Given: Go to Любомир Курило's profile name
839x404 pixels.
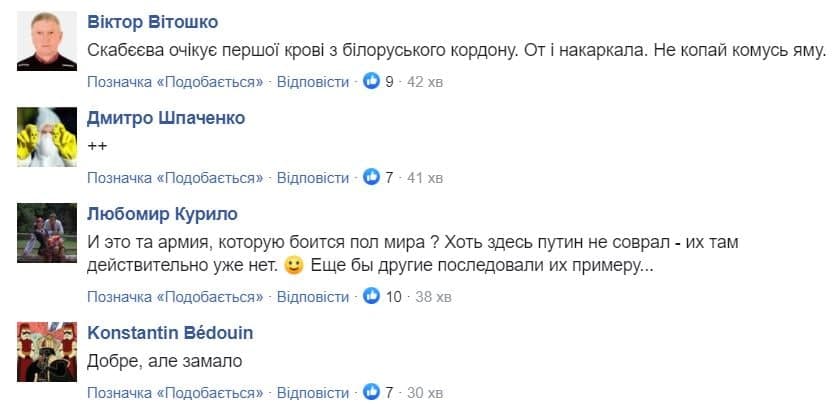Looking at the screenshot, I should (162, 214).
